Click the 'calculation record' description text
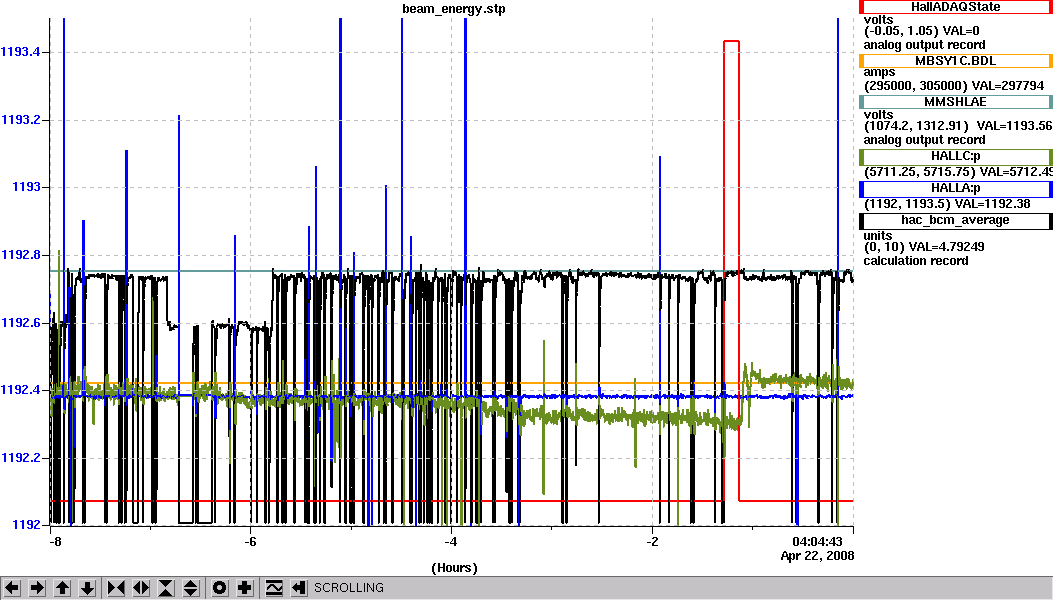 pyautogui.click(x=916, y=261)
